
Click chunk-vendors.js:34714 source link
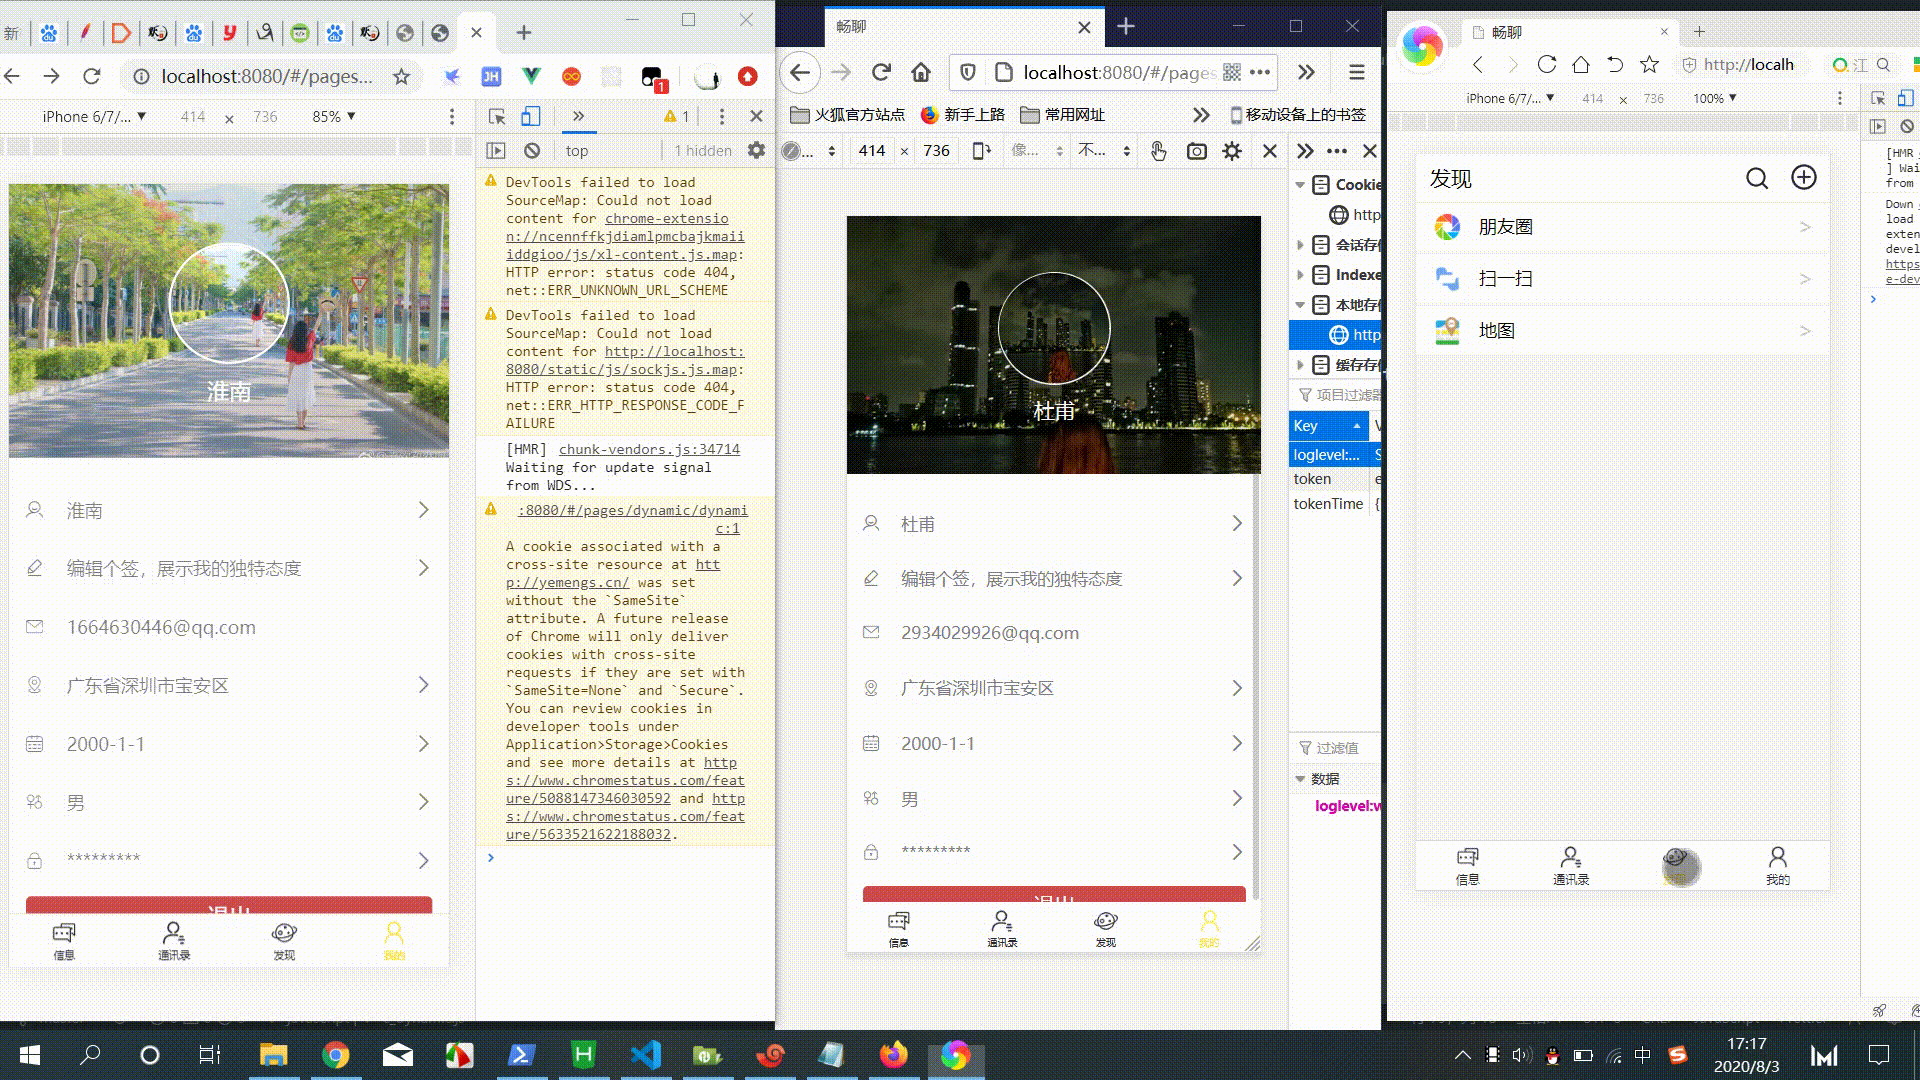point(649,449)
